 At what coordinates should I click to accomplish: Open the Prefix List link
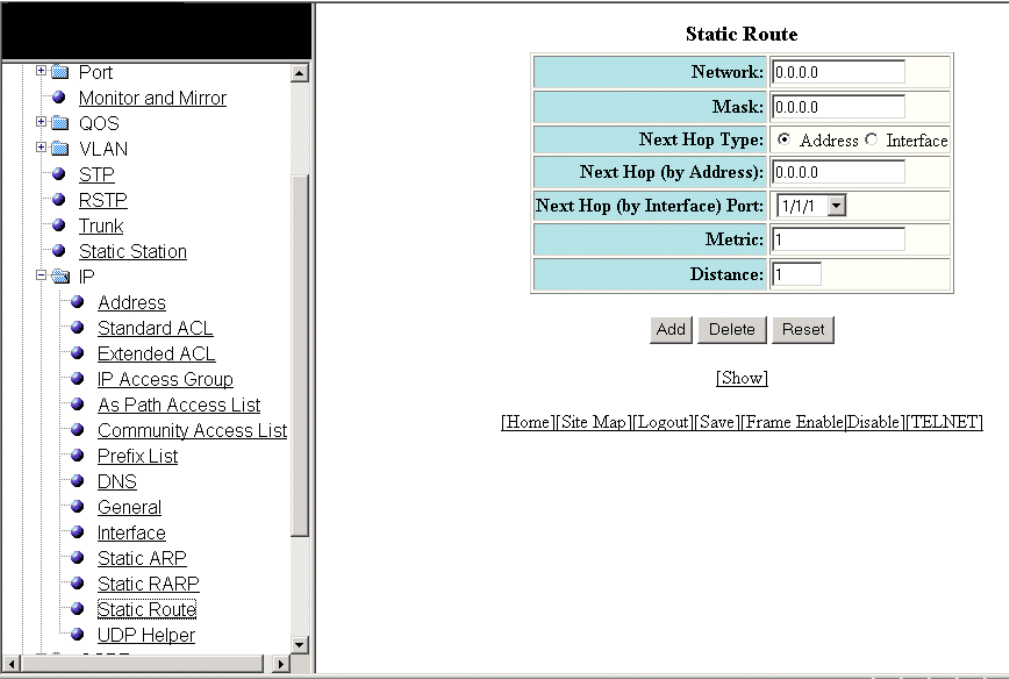(x=138, y=456)
